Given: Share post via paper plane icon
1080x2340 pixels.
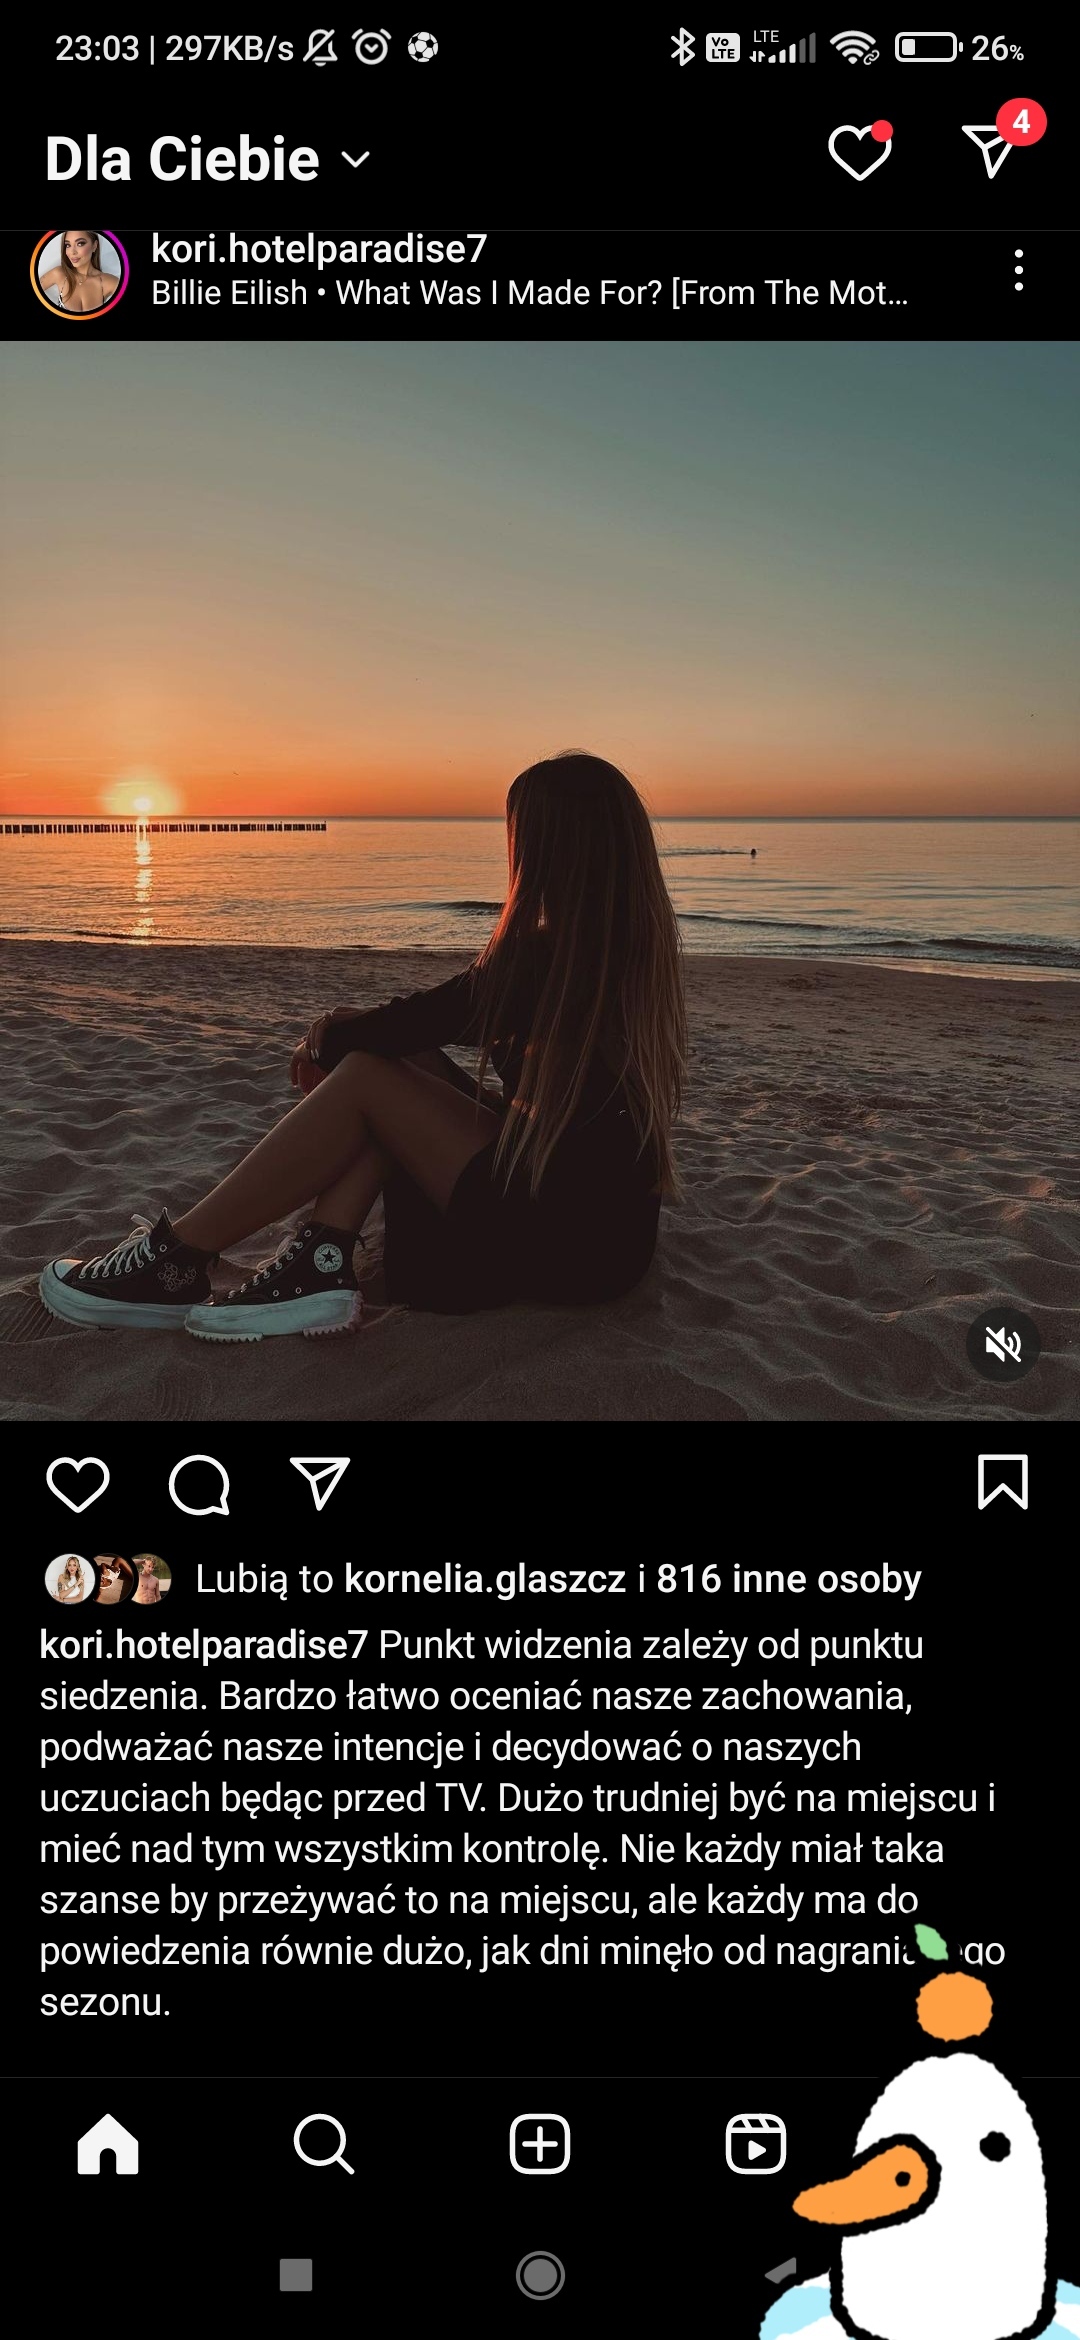Looking at the screenshot, I should tap(319, 1484).
